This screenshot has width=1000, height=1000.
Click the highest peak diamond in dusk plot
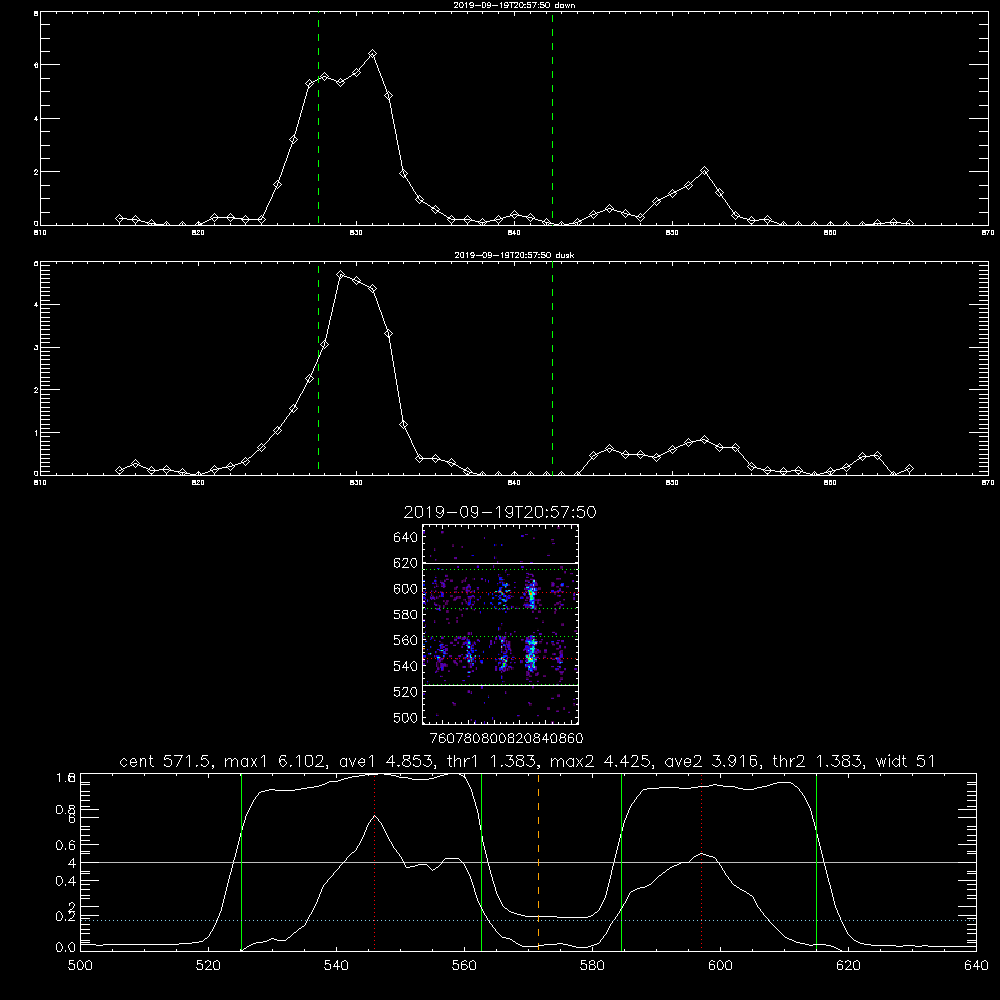tap(341, 275)
